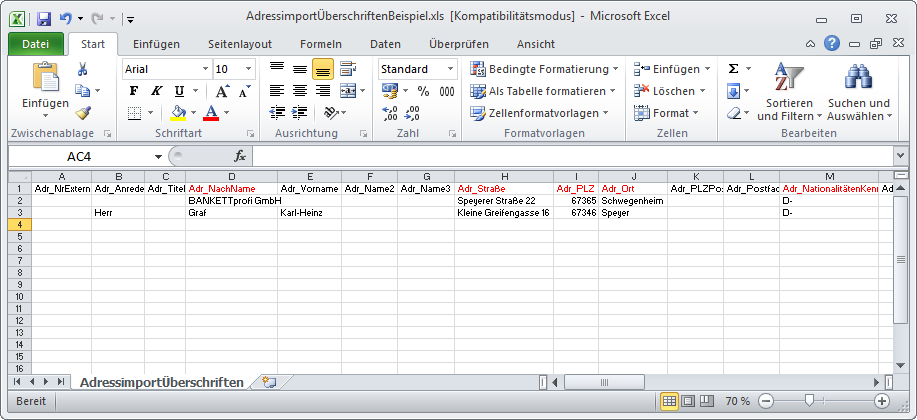Click the red font color icon
Image resolution: width=917 pixels, height=420 pixels.
(x=211, y=112)
